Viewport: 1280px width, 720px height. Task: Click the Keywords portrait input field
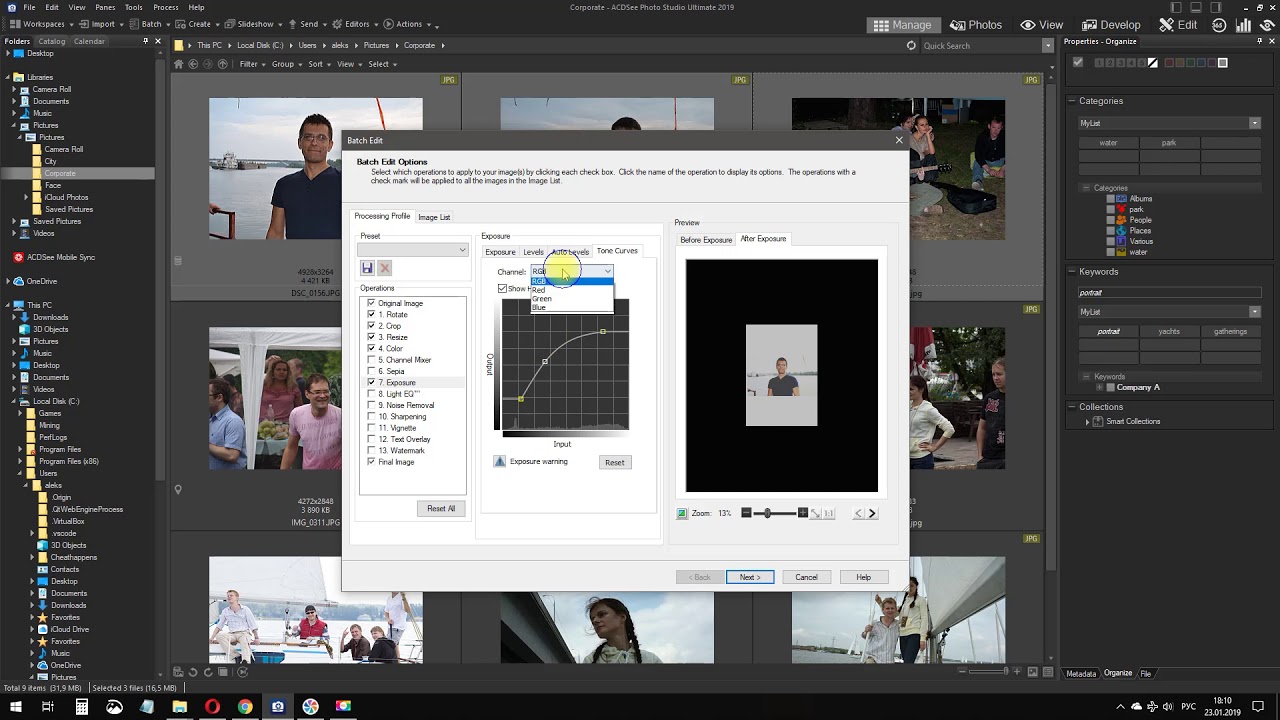click(1168, 293)
